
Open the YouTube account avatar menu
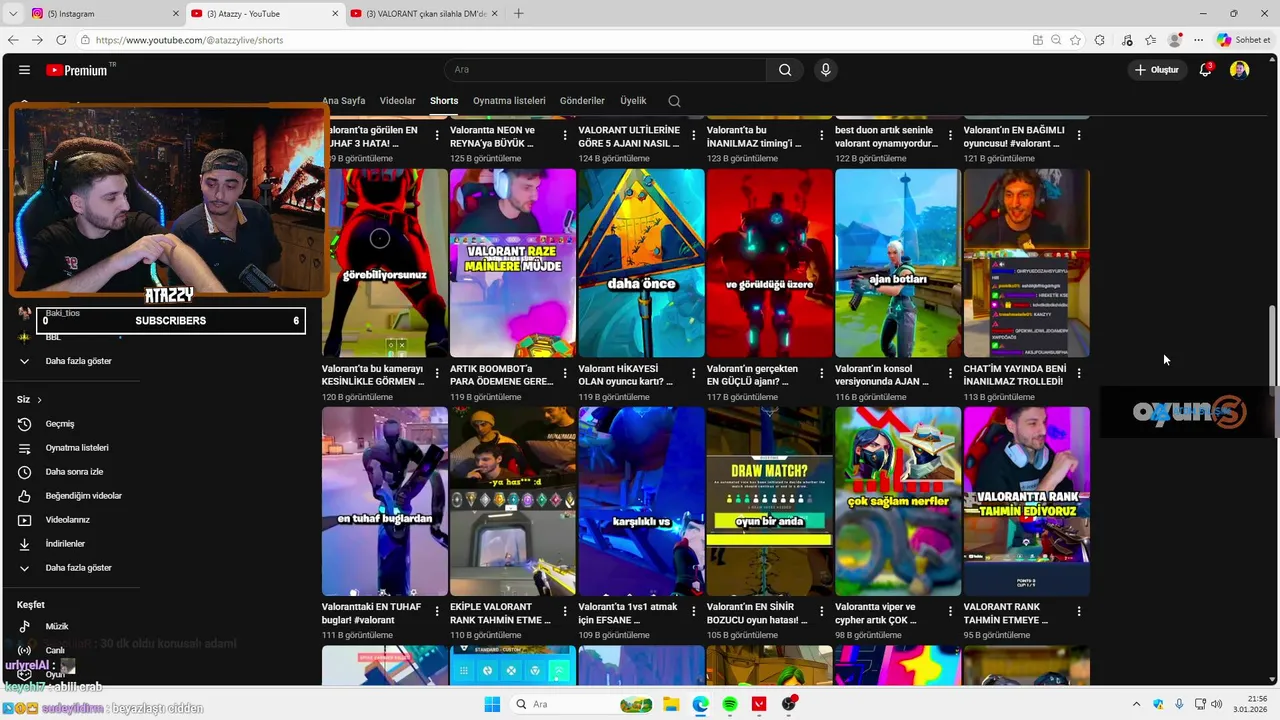click(x=1239, y=70)
